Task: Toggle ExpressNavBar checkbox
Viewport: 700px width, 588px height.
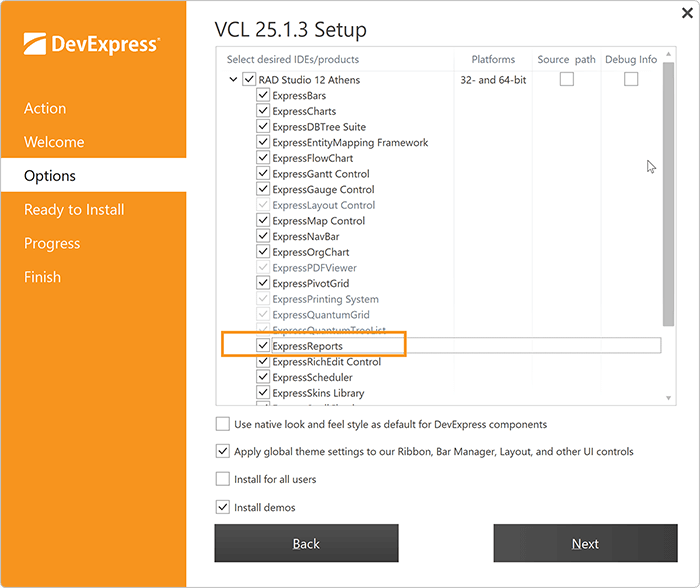Action: pyautogui.click(x=263, y=236)
